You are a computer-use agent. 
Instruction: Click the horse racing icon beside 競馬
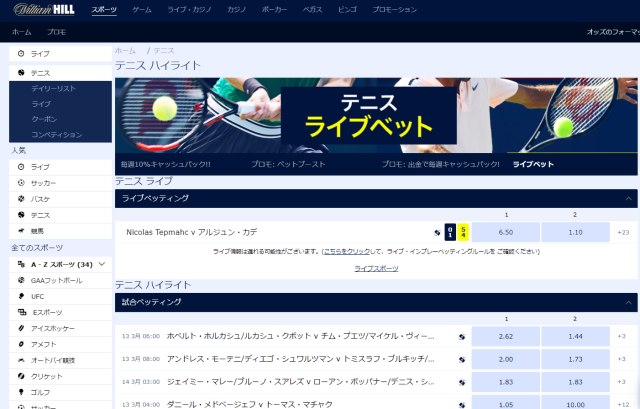coord(22,231)
